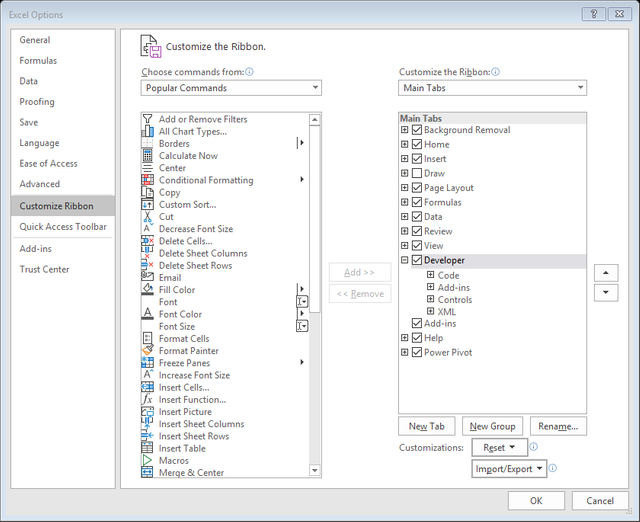Open the Popular Commands dropdown
The height and width of the screenshot is (522, 640).
231,88
